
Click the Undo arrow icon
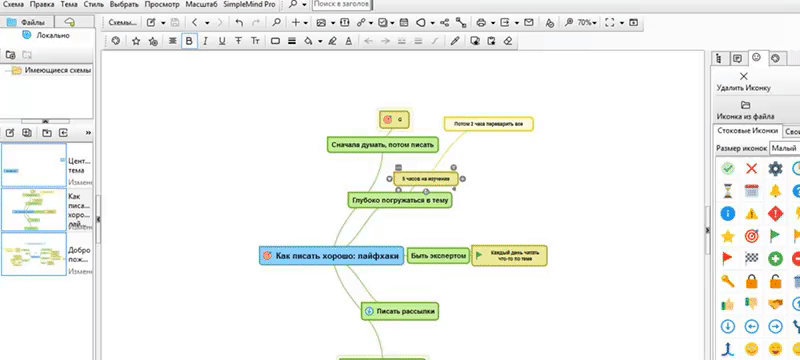239,22
